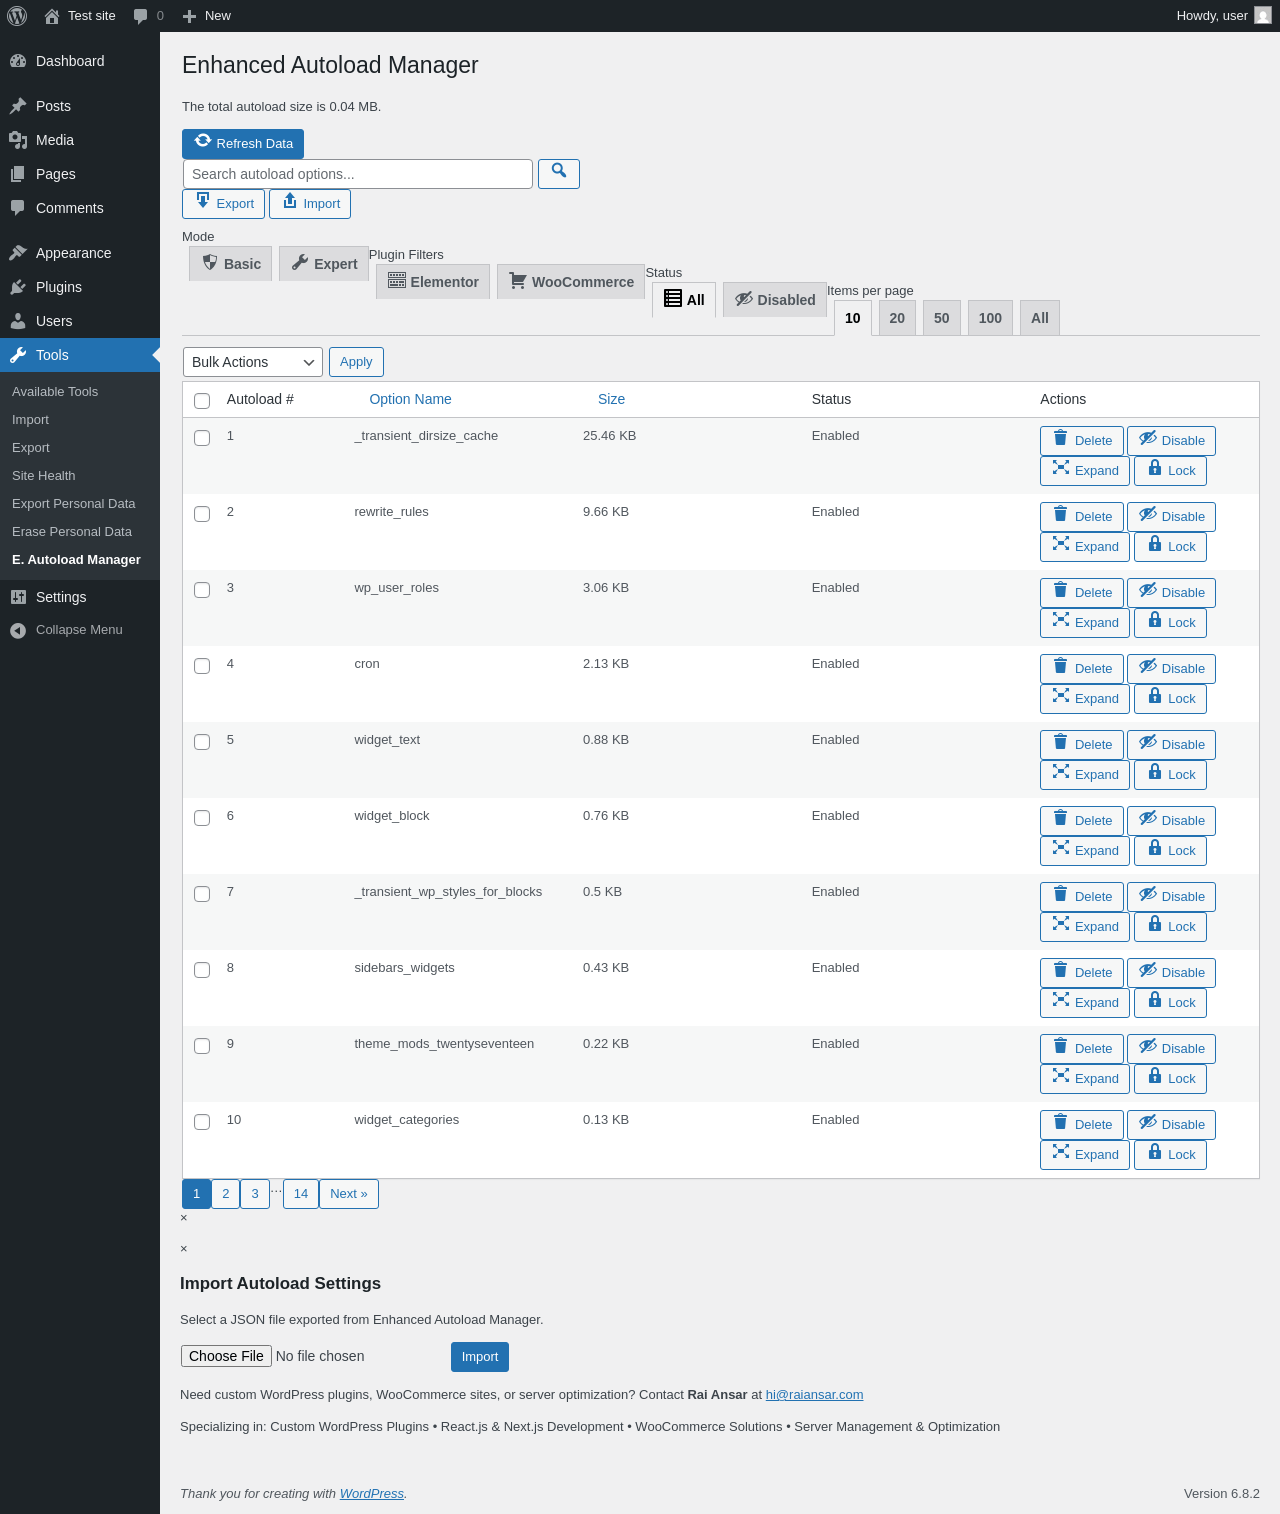This screenshot has height=1514, width=1280.
Task: Check the wp_user_roles row checkbox
Action: click(x=202, y=590)
